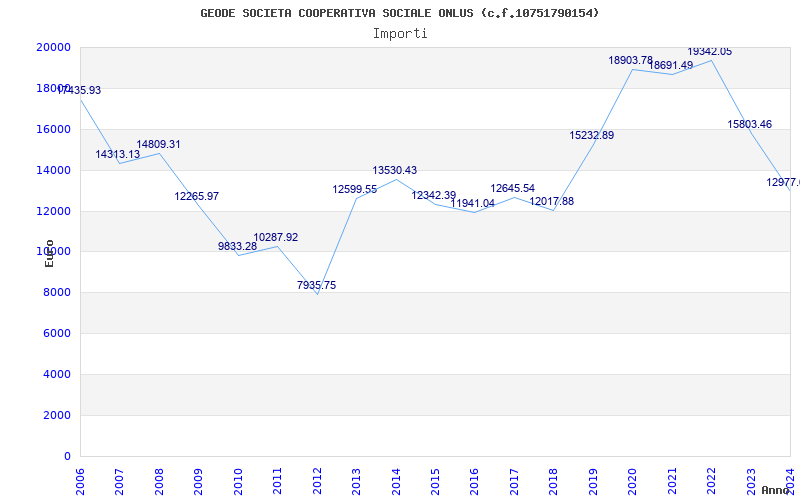Click the x-axis year 2007
800x500 pixels.
click(x=119, y=481)
